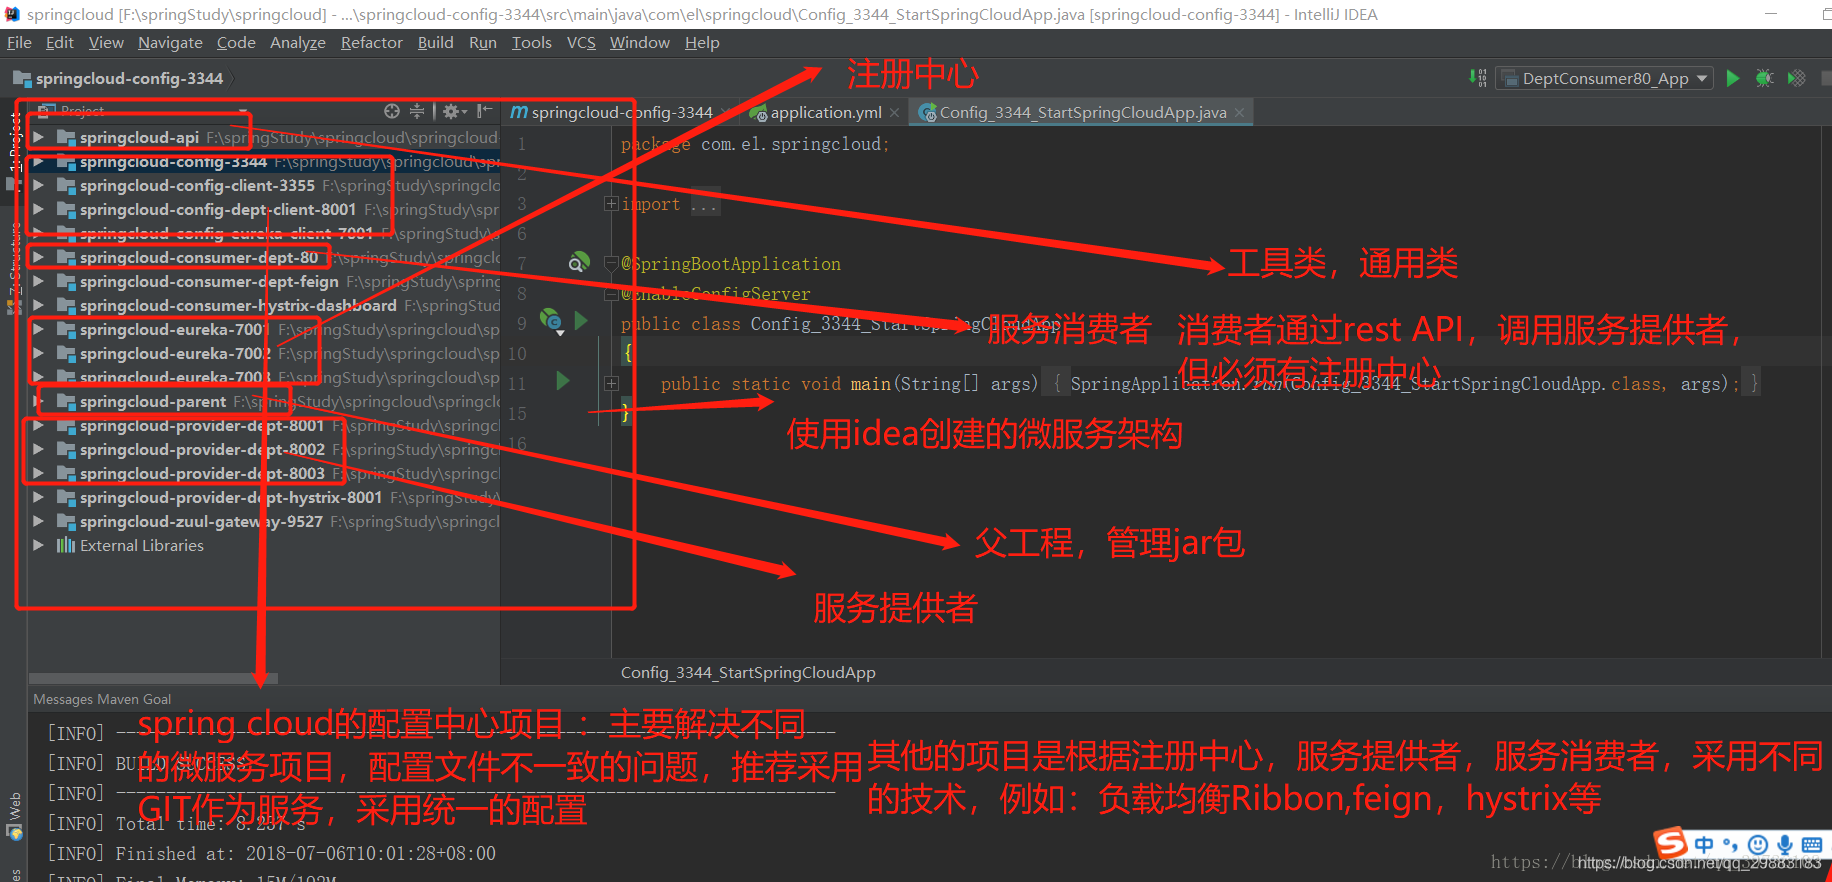Collapse all nodes in Project panel
1832x882 pixels.
coord(417,111)
